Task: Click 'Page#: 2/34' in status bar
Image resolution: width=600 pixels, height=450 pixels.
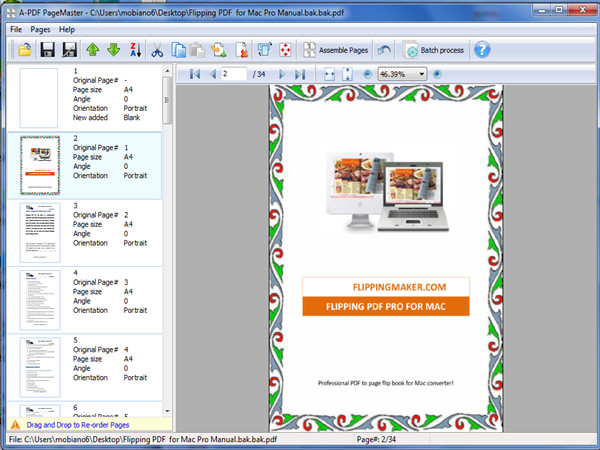Action: click(376, 439)
